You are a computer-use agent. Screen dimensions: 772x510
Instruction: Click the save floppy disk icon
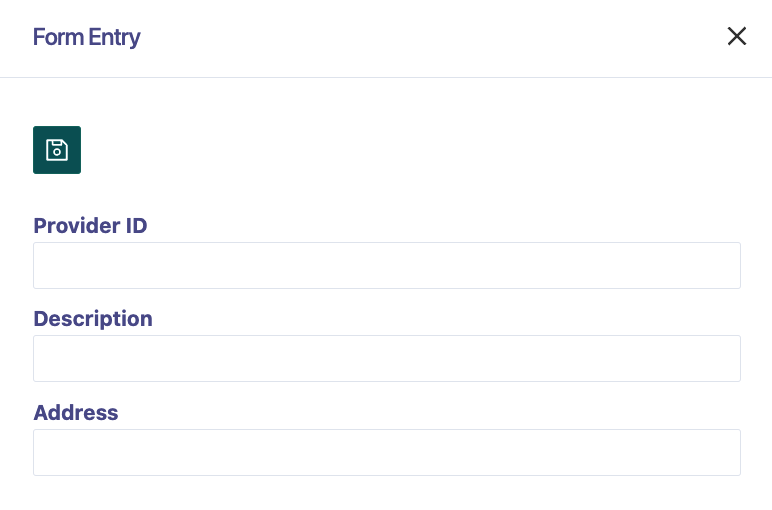(57, 150)
